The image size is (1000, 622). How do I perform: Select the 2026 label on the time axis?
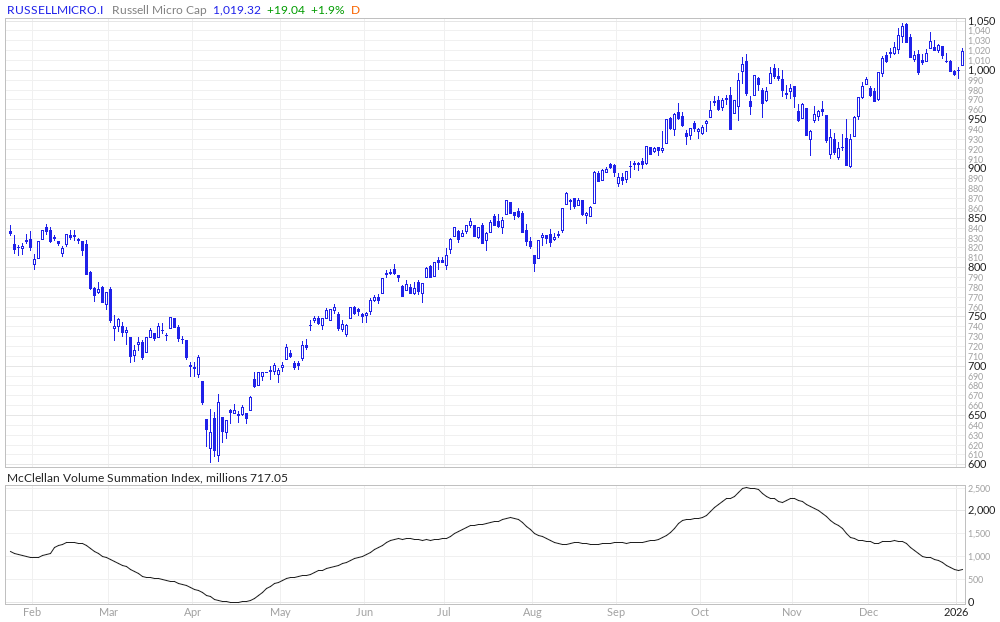[957, 611]
